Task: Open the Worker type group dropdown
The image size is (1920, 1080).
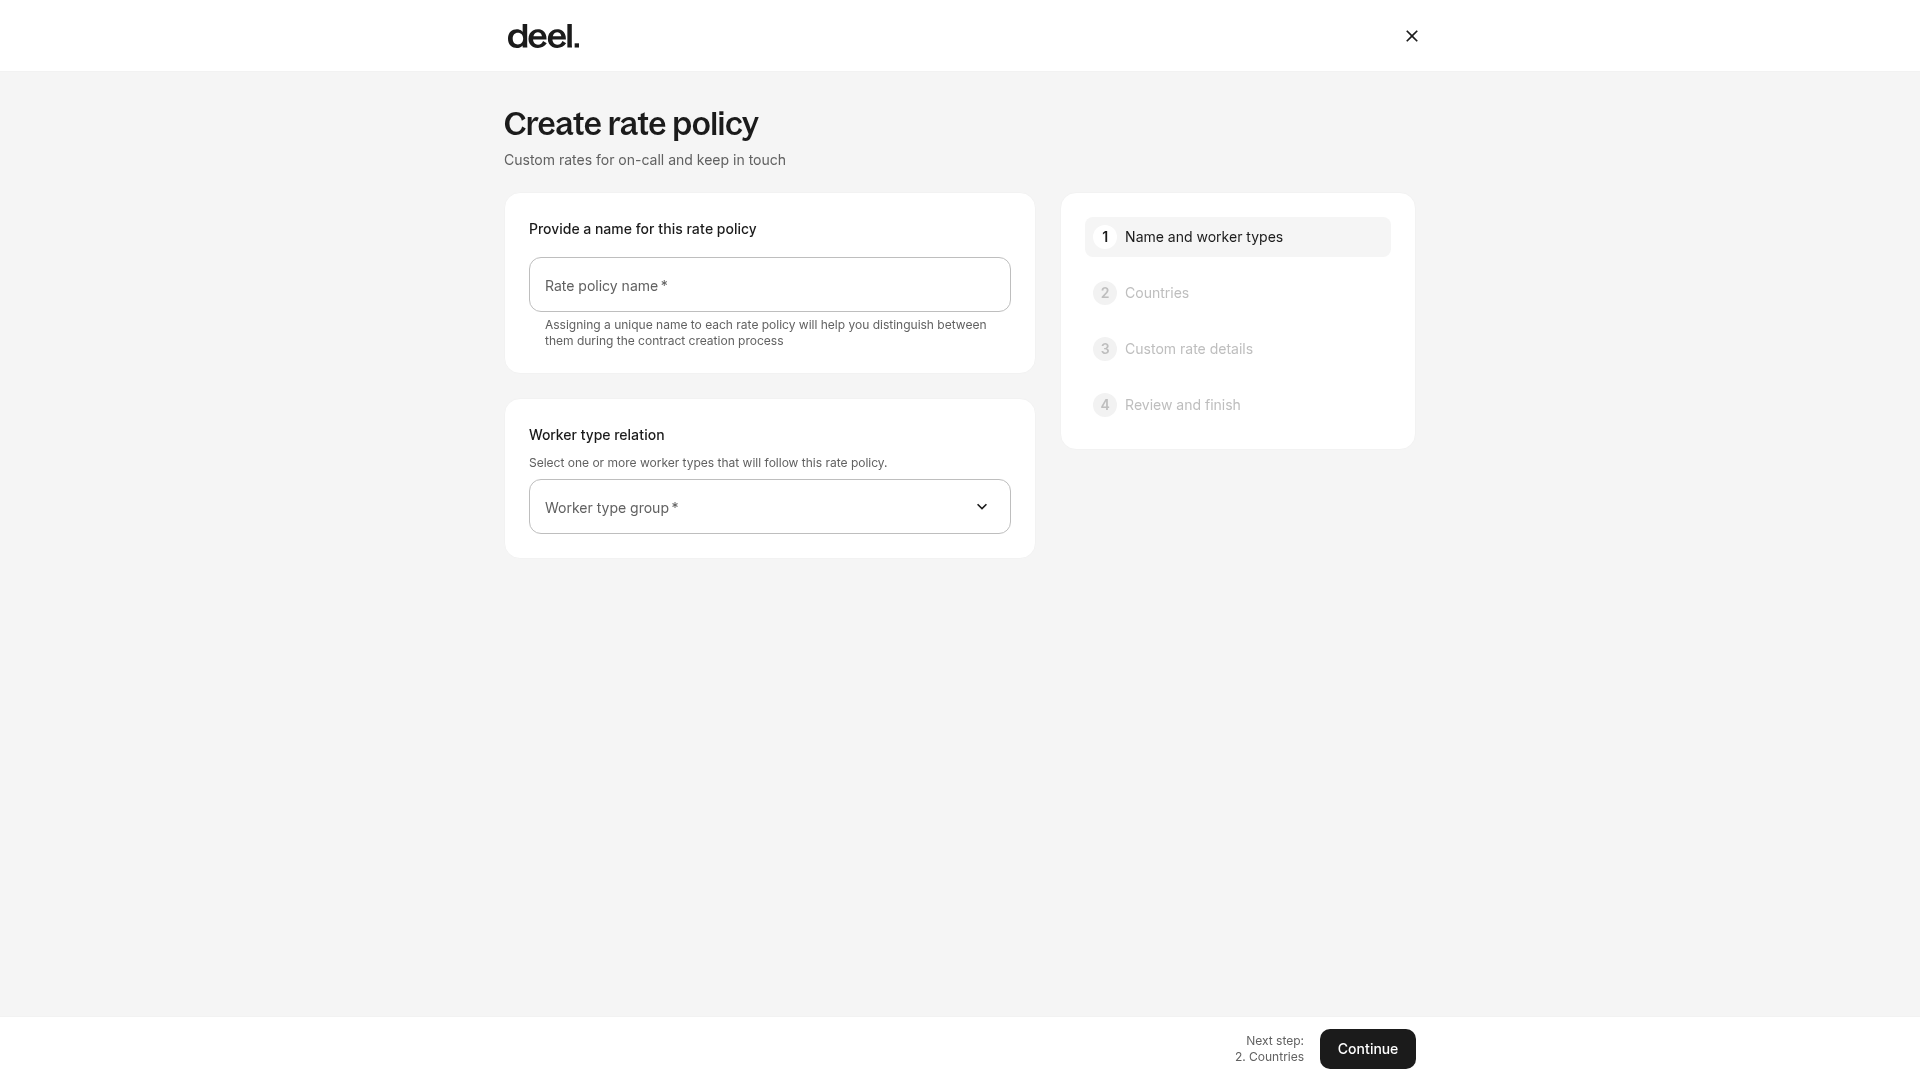Action: pos(770,507)
